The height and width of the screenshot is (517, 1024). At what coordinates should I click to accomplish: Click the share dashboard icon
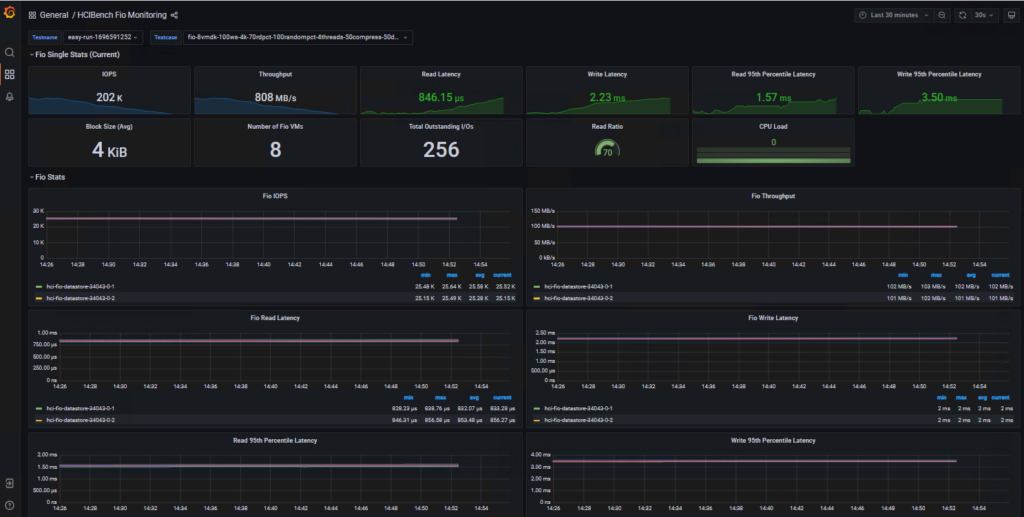[x=175, y=16]
